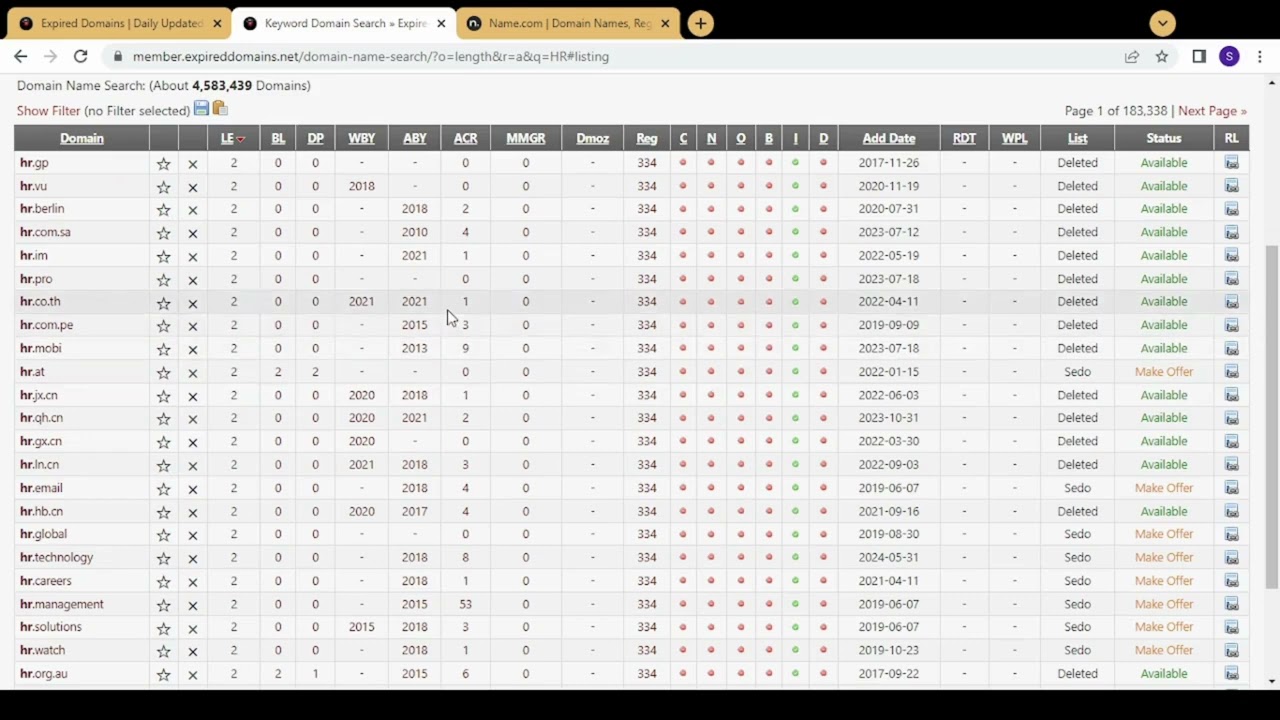Open a new browser tab
Viewport: 1280px width, 720px height.
pos(701,23)
